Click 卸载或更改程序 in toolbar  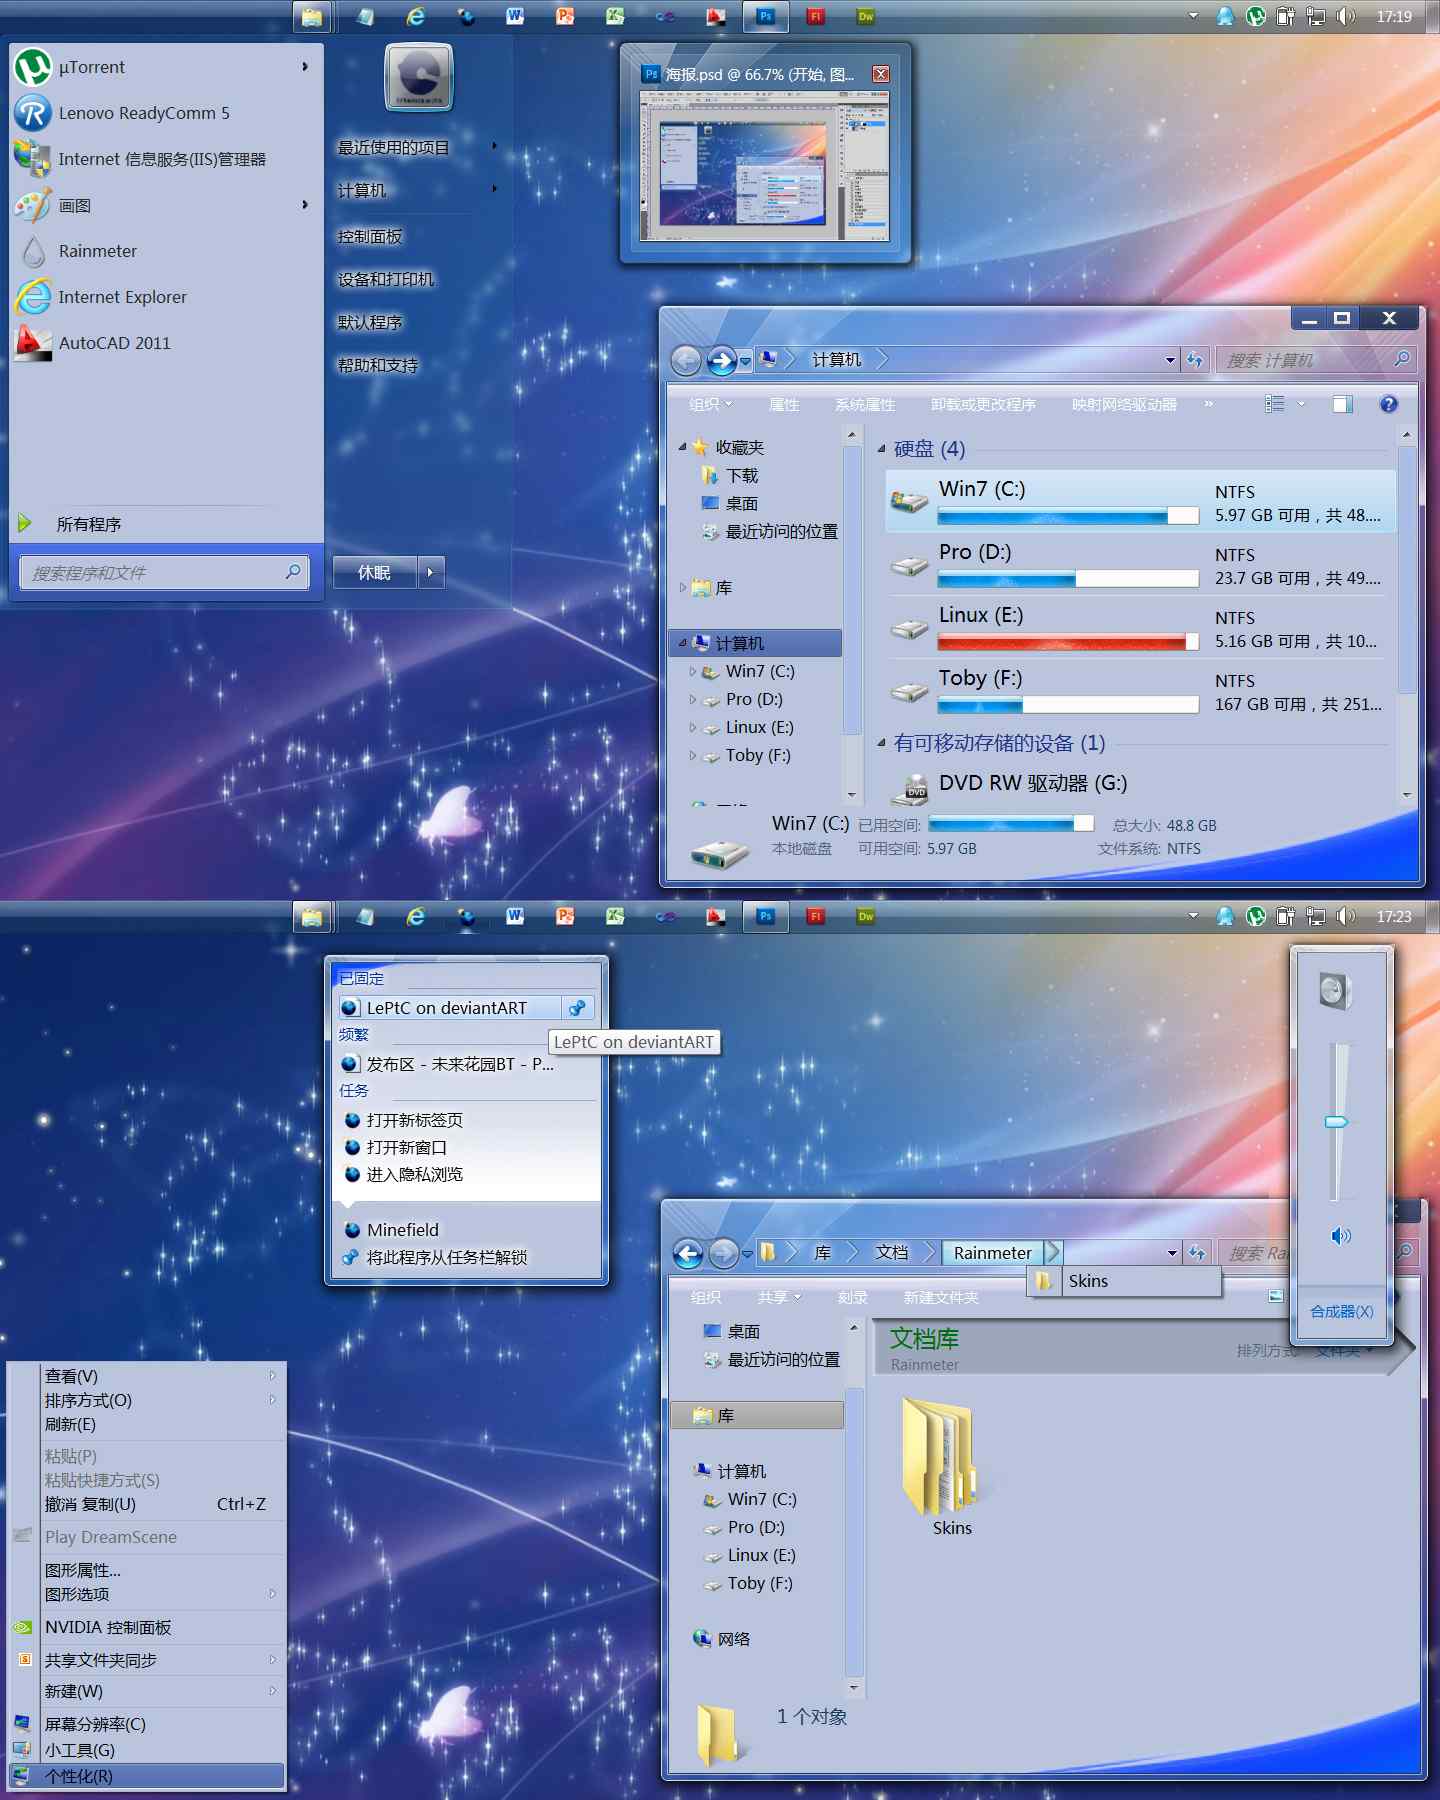pyautogui.click(x=983, y=404)
